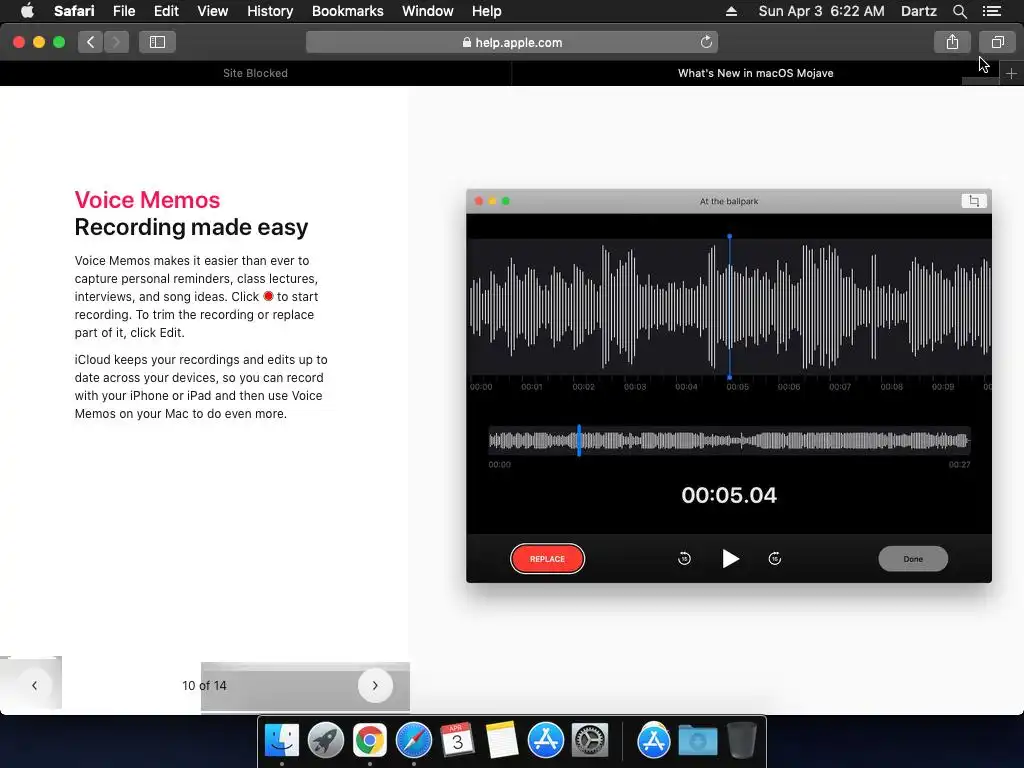This screenshot has width=1024, height=768.
Task: Open Safari compass icon in Dock
Action: click(x=413, y=740)
